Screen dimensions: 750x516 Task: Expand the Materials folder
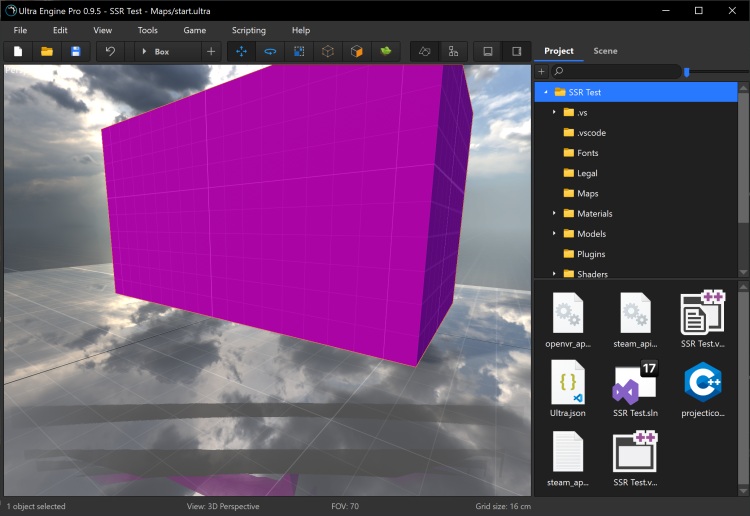[x=554, y=213]
